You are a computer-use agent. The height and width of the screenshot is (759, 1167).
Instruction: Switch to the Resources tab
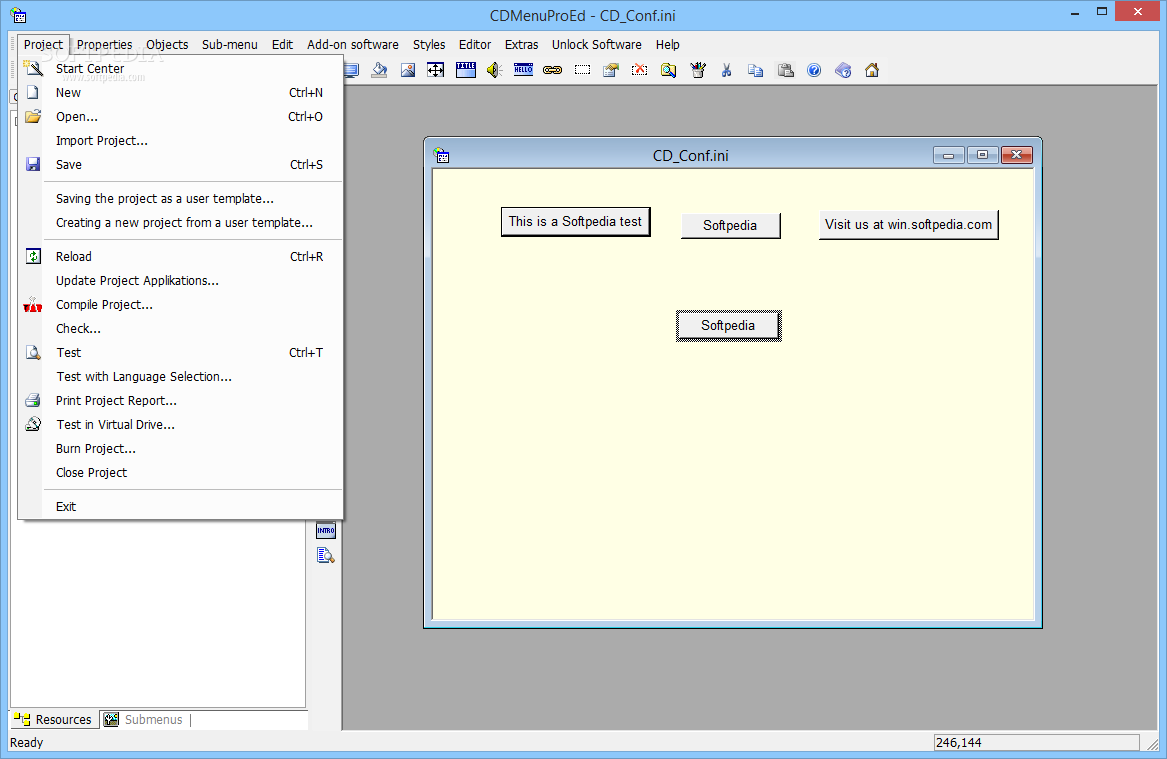54,720
